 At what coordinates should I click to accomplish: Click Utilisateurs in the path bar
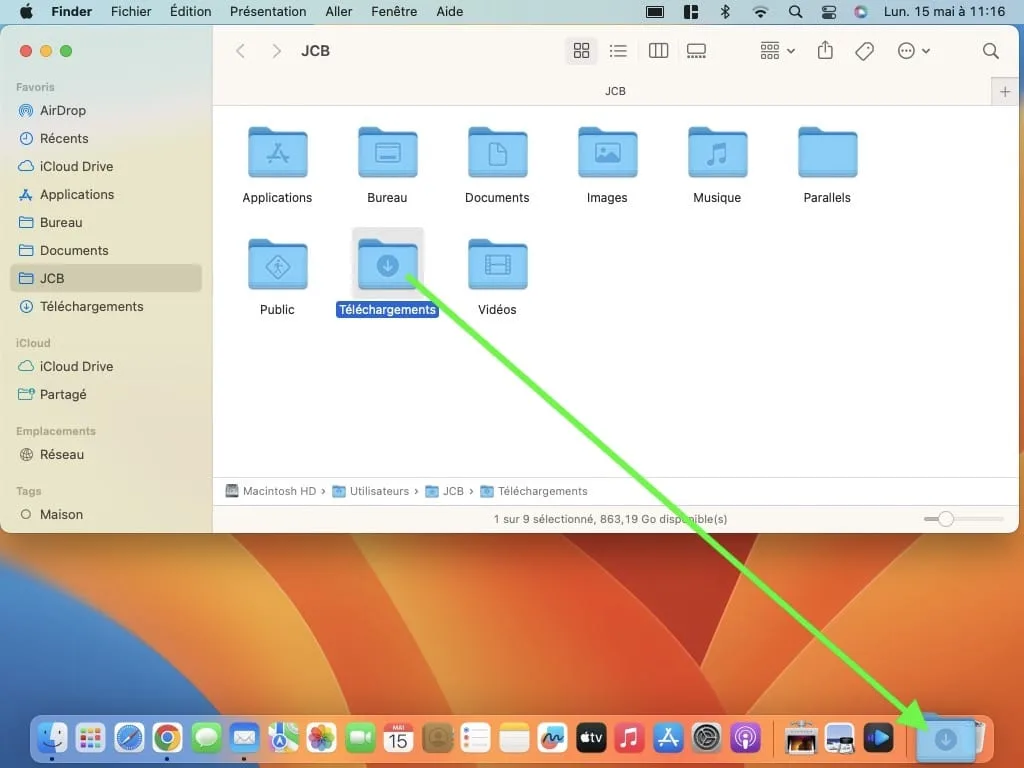point(371,491)
